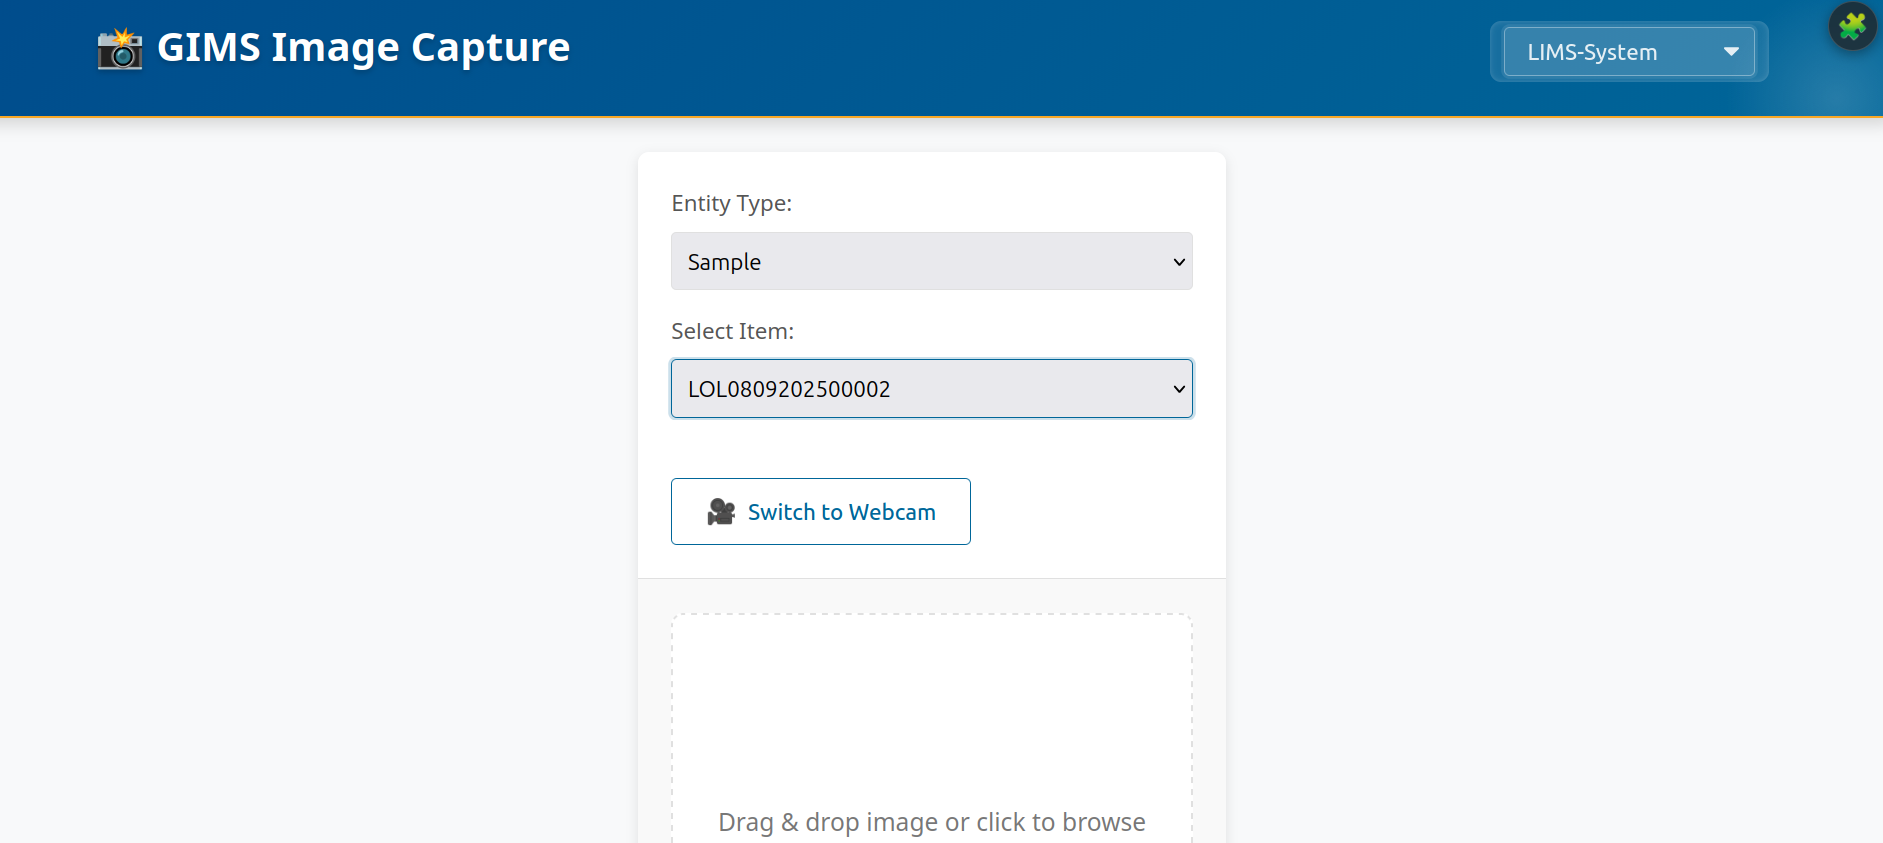Click the LIMS-System dropdown caret arrow
1883x843 pixels.
point(1731,52)
